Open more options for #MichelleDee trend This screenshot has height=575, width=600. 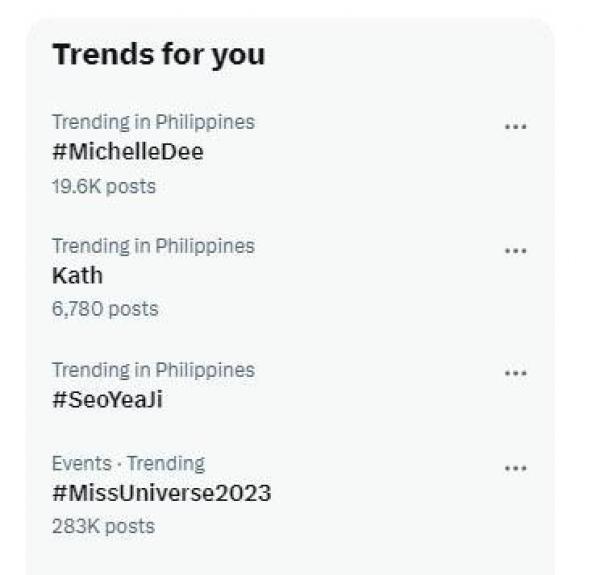click(515, 127)
